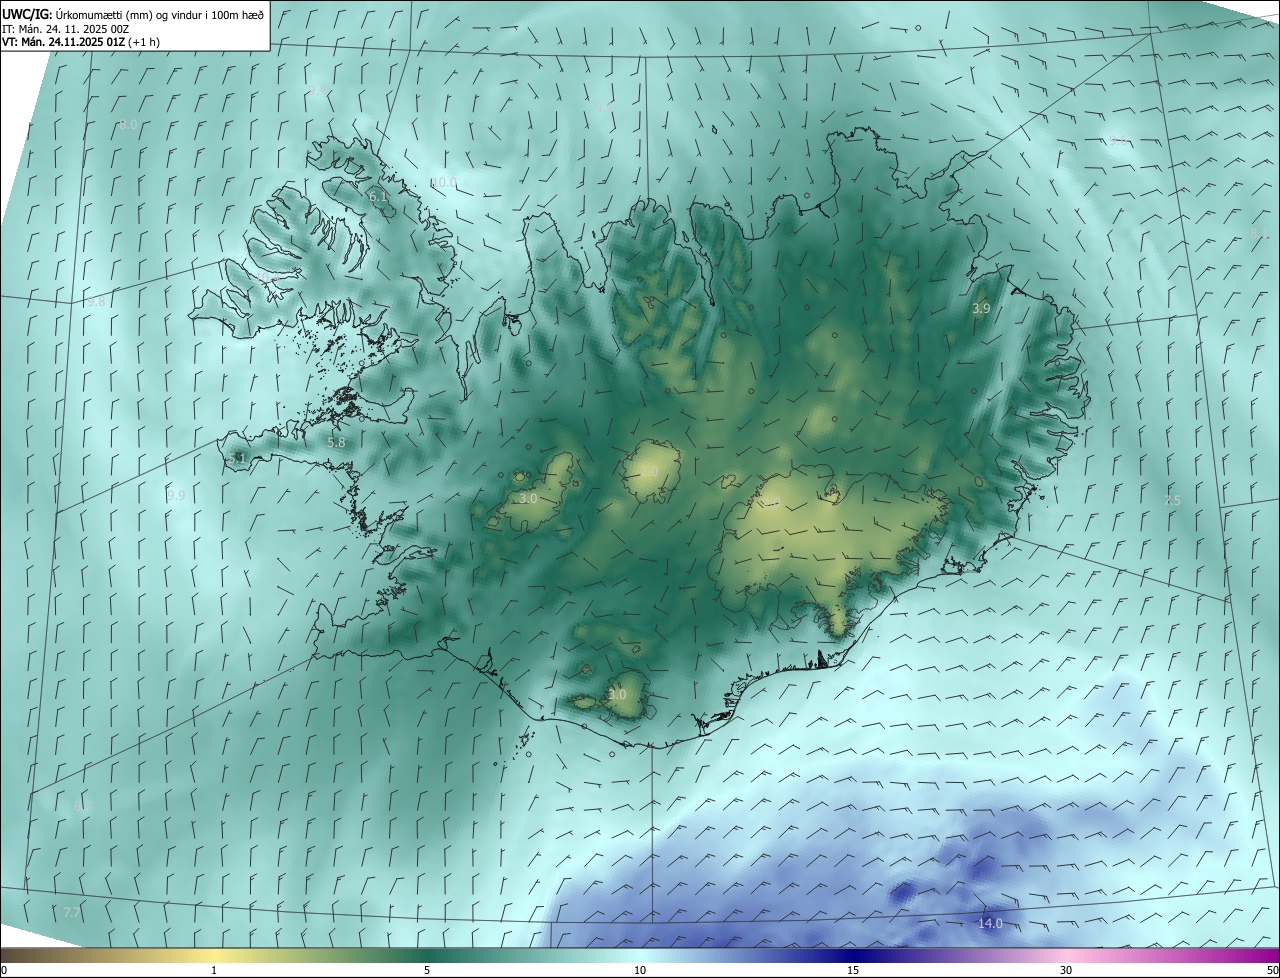1280x978 pixels.
Task: Click the "1" tick on the color scale
Action: pos(214,970)
